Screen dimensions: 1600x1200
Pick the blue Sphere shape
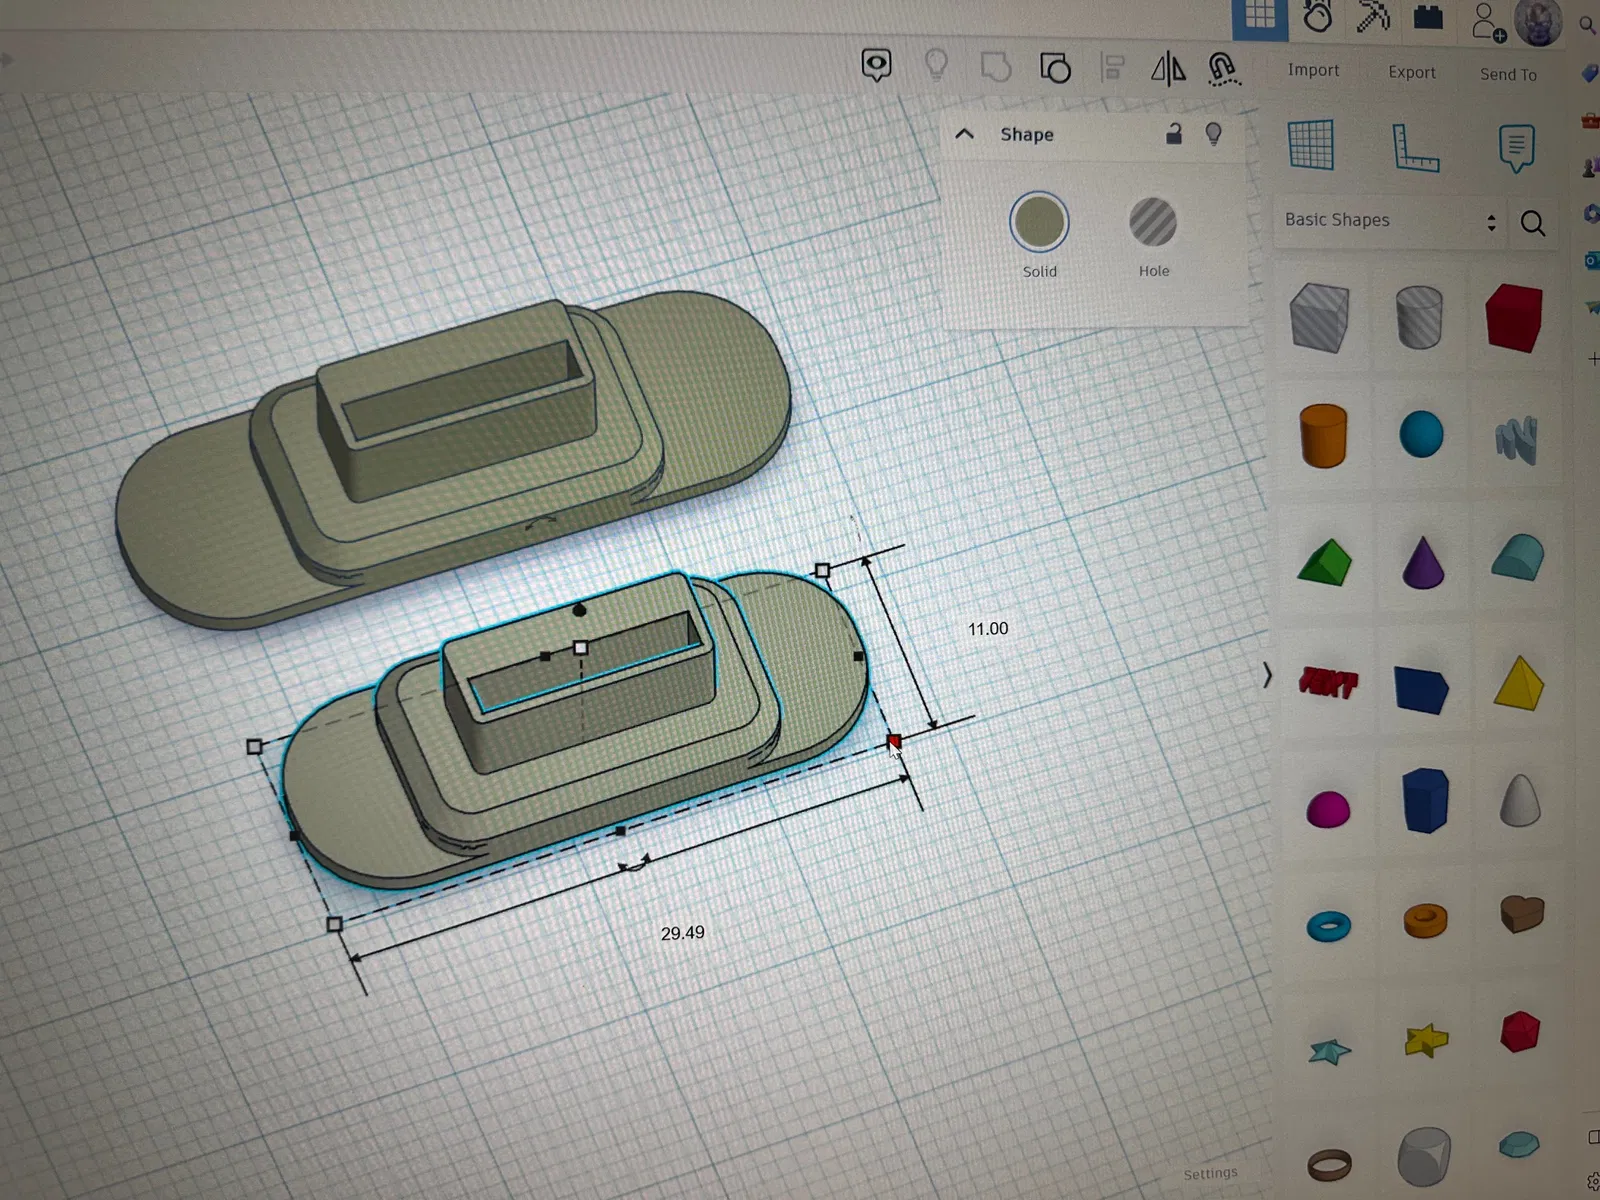pos(1421,435)
